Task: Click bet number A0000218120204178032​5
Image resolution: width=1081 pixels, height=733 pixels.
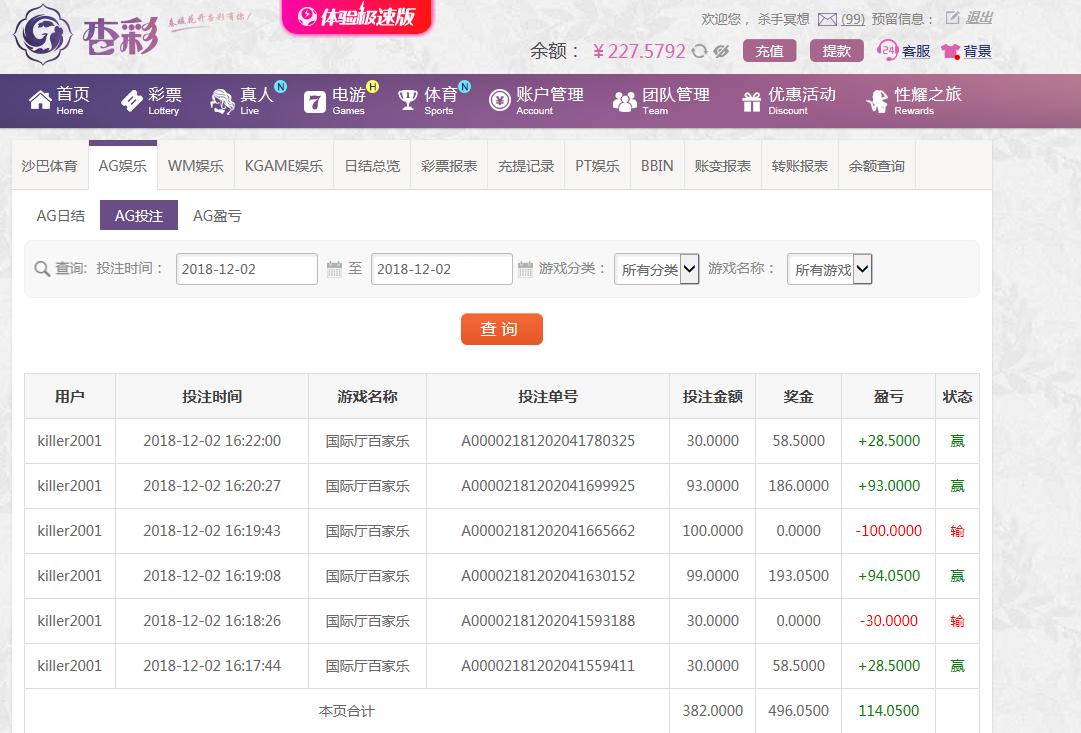Action: coord(548,441)
